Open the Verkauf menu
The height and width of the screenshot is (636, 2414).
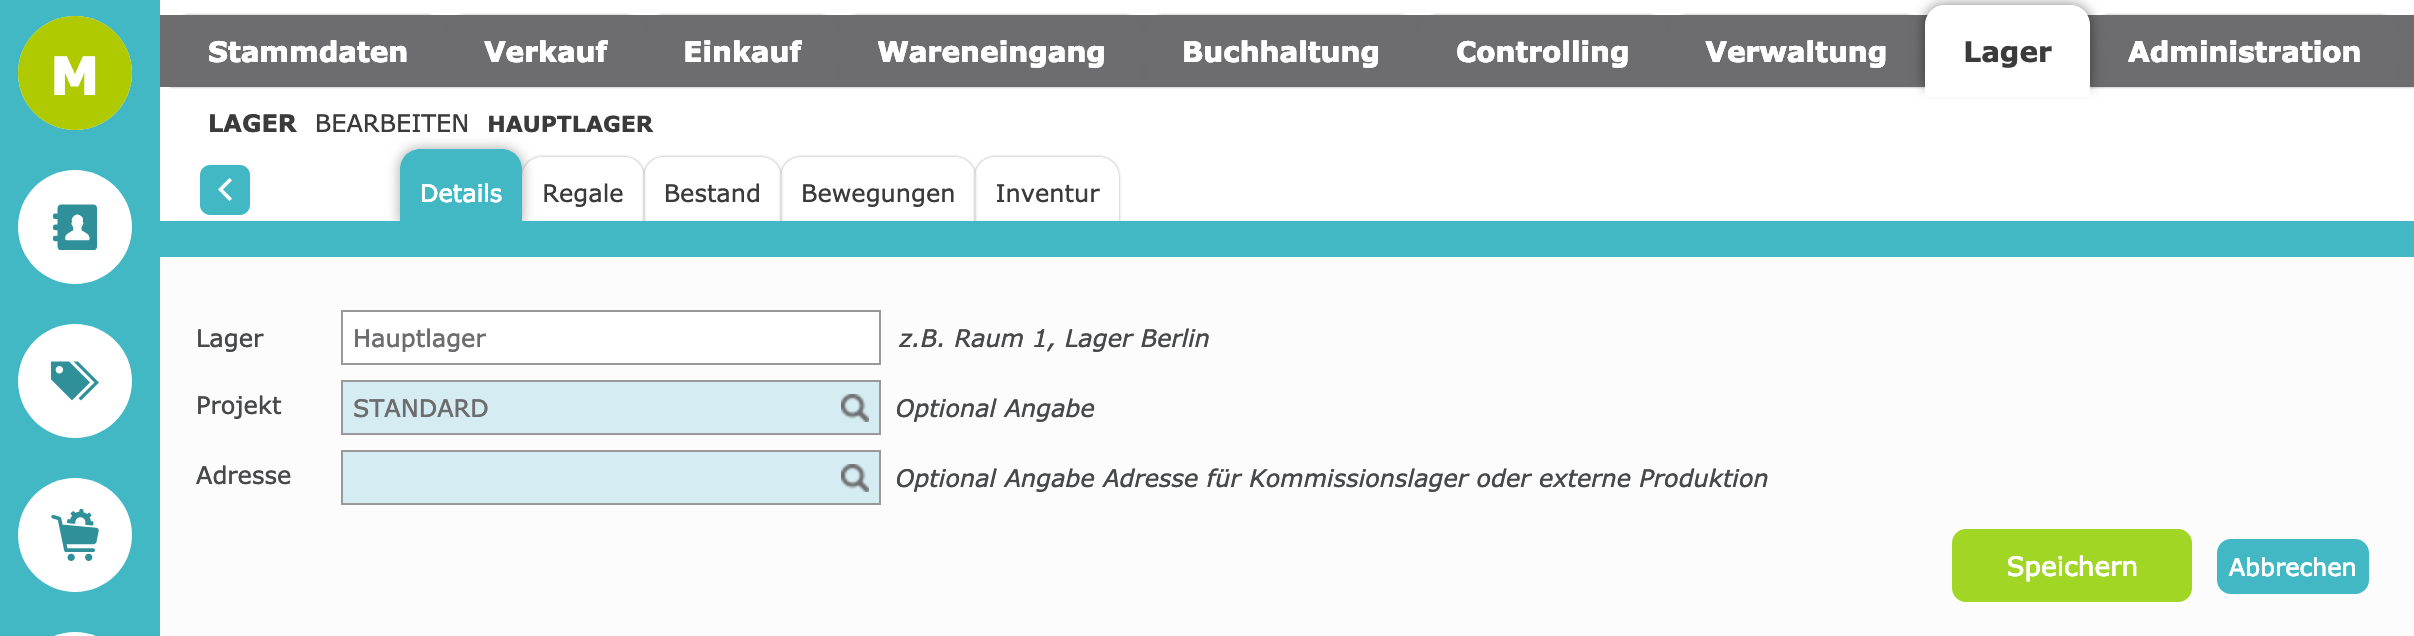click(x=545, y=52)
